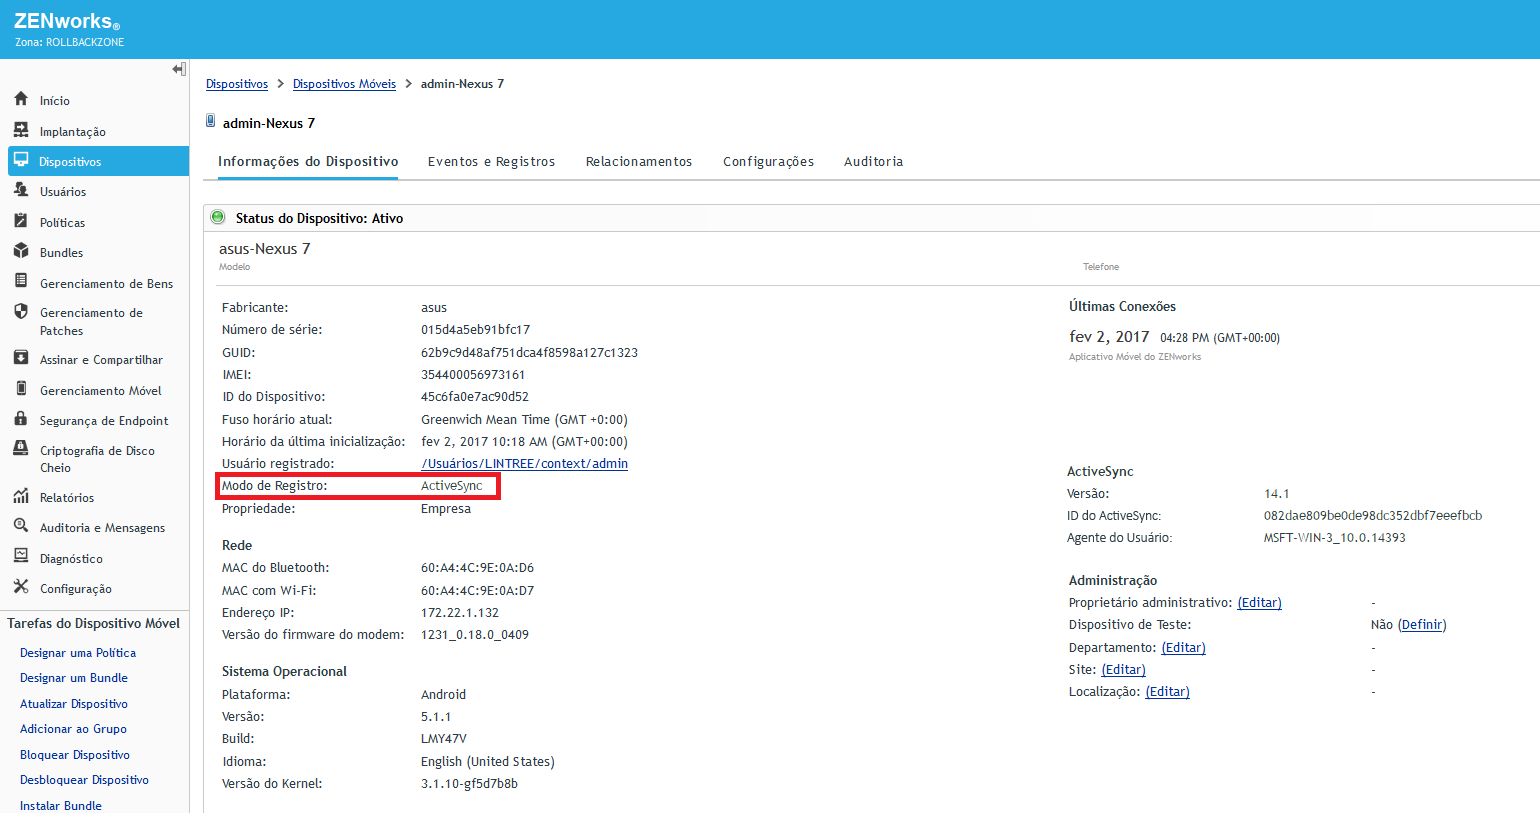
Task: Edit the Localização field
Action: tap(1167, 692)
